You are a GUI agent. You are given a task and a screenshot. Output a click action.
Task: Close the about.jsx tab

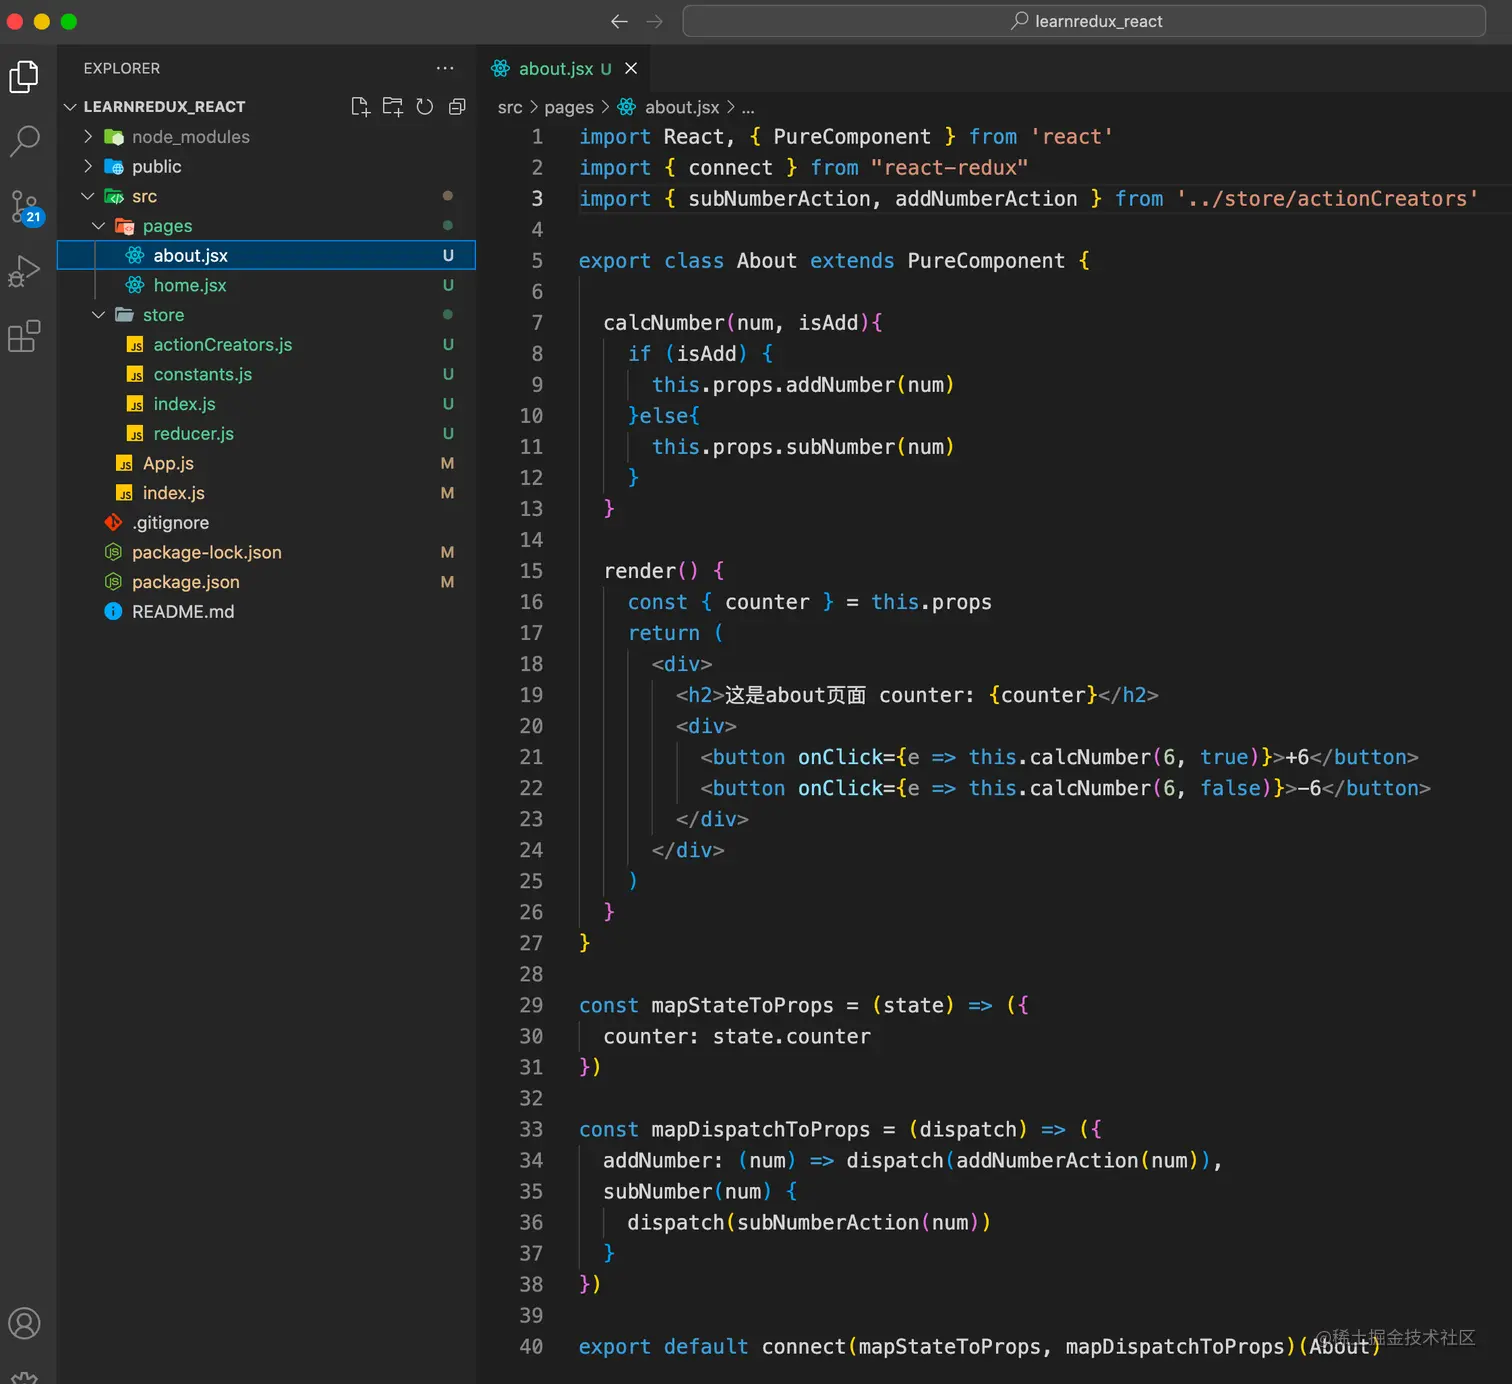pos(631,69)
